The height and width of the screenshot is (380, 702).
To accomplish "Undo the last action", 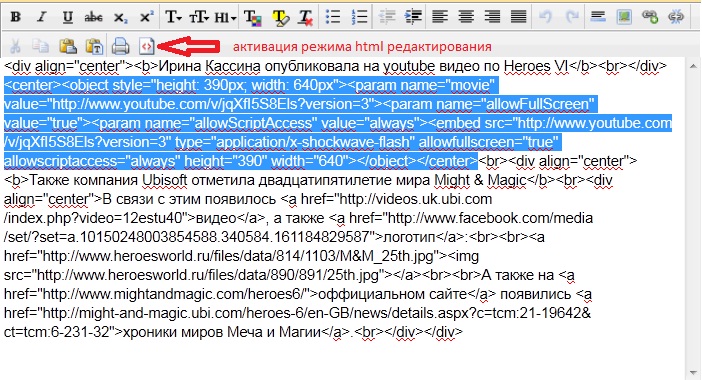I will [545, 17].
